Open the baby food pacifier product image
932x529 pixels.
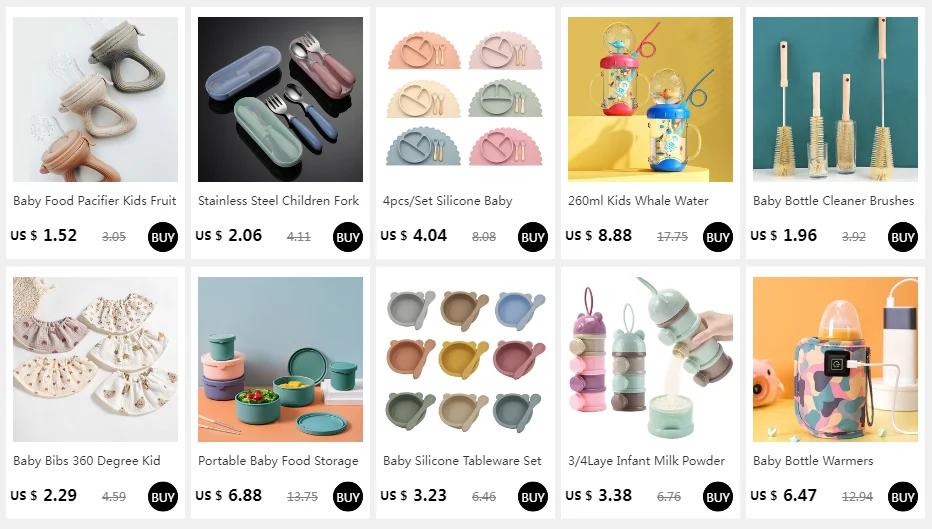[x=95, y=99]
